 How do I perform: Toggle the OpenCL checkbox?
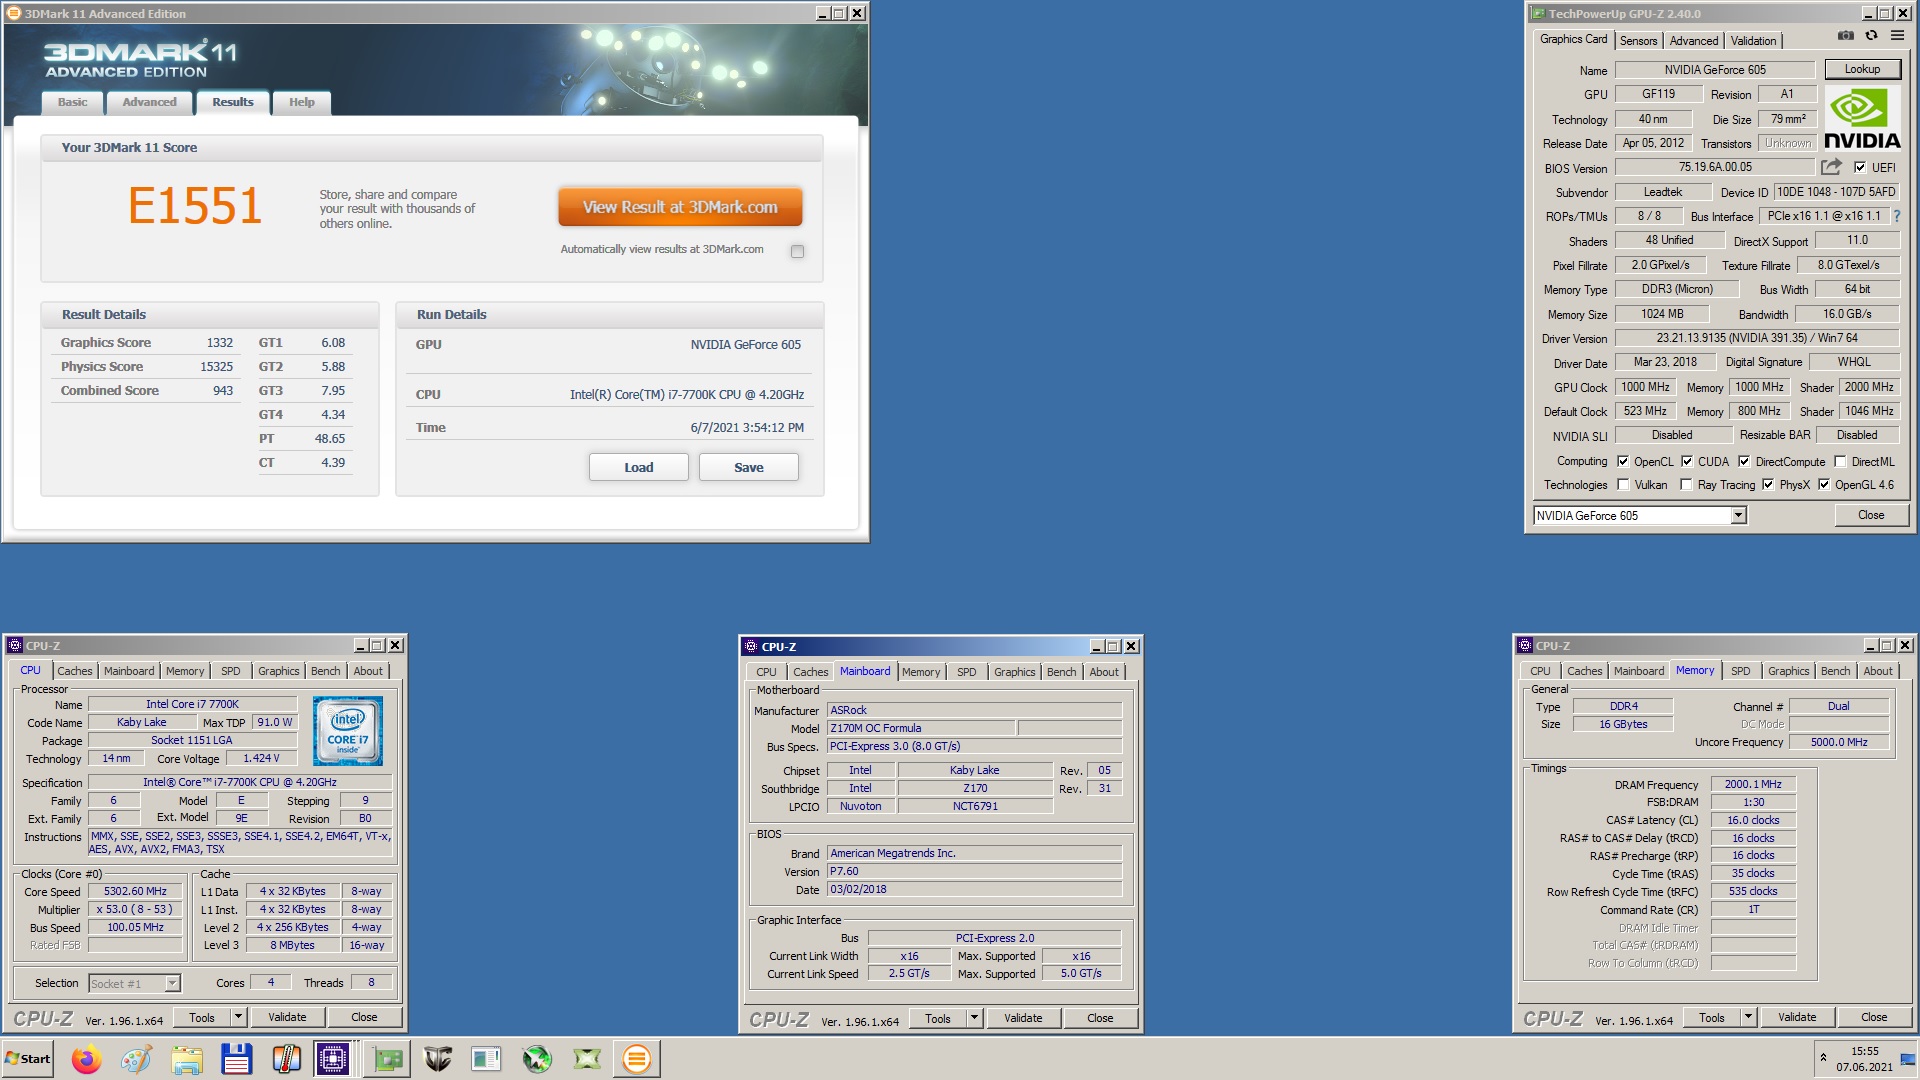(x=1623, y=461)
